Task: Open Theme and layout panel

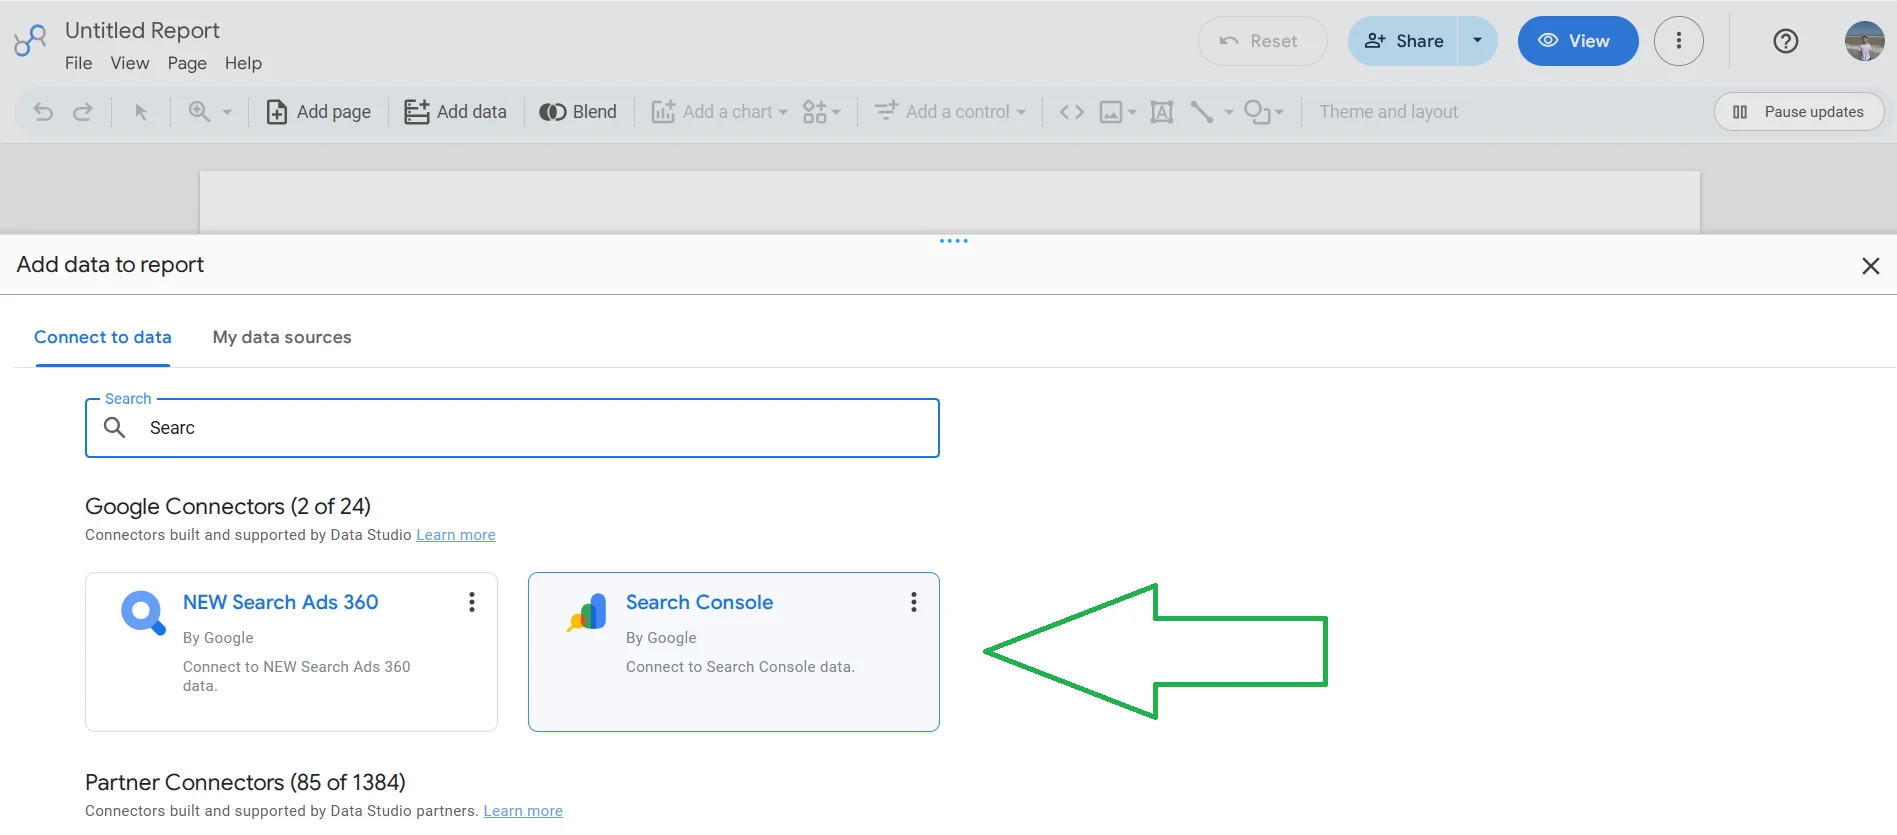Action: click(1388, 112)
